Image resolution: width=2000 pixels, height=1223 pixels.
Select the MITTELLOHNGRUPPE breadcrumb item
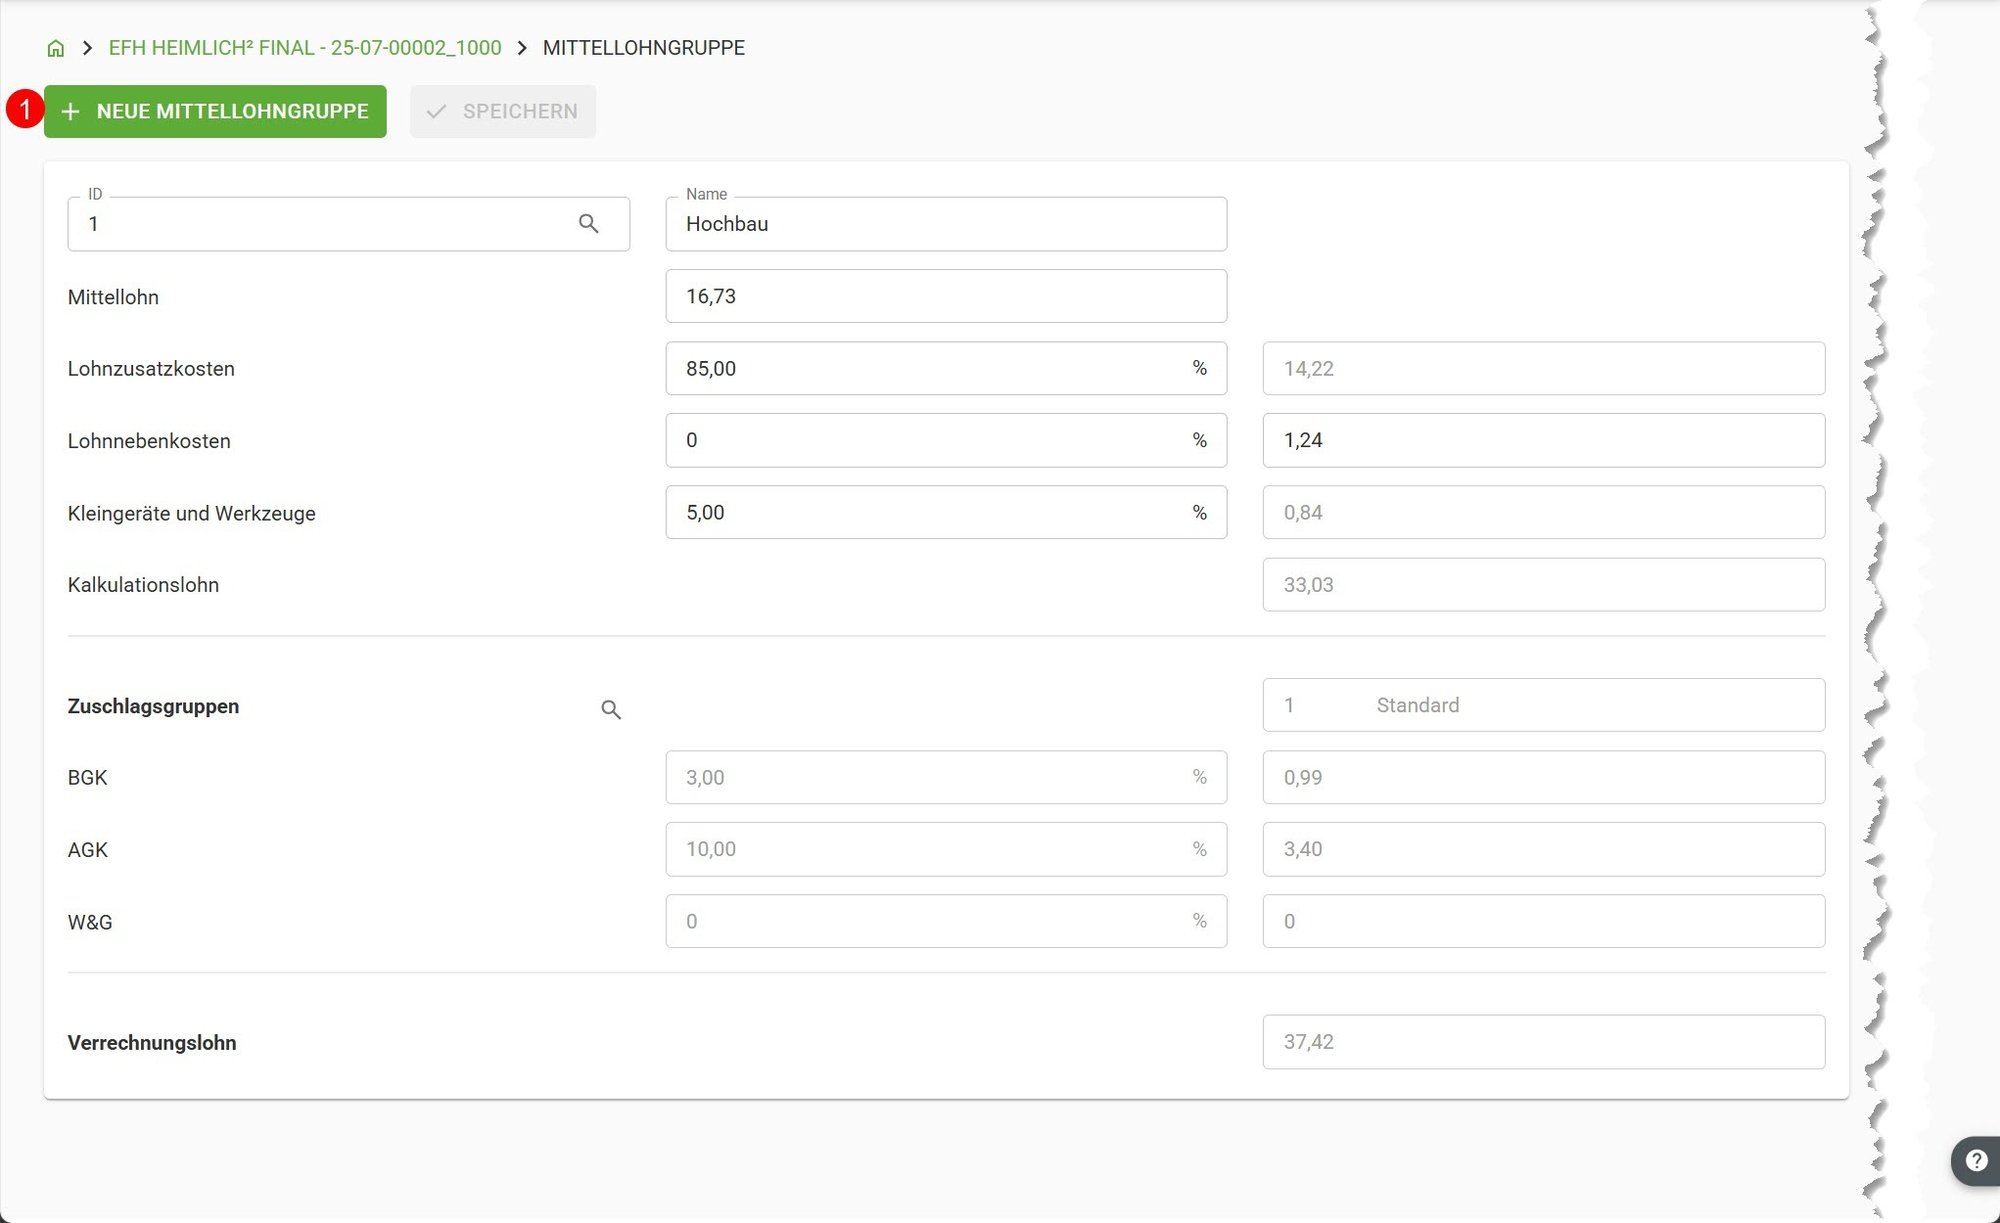tap(644, 48)
